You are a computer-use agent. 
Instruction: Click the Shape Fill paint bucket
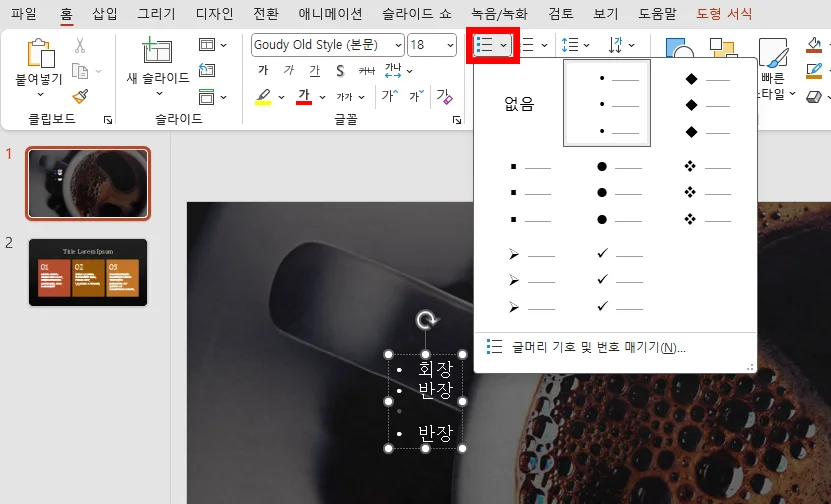pos(814,45)
